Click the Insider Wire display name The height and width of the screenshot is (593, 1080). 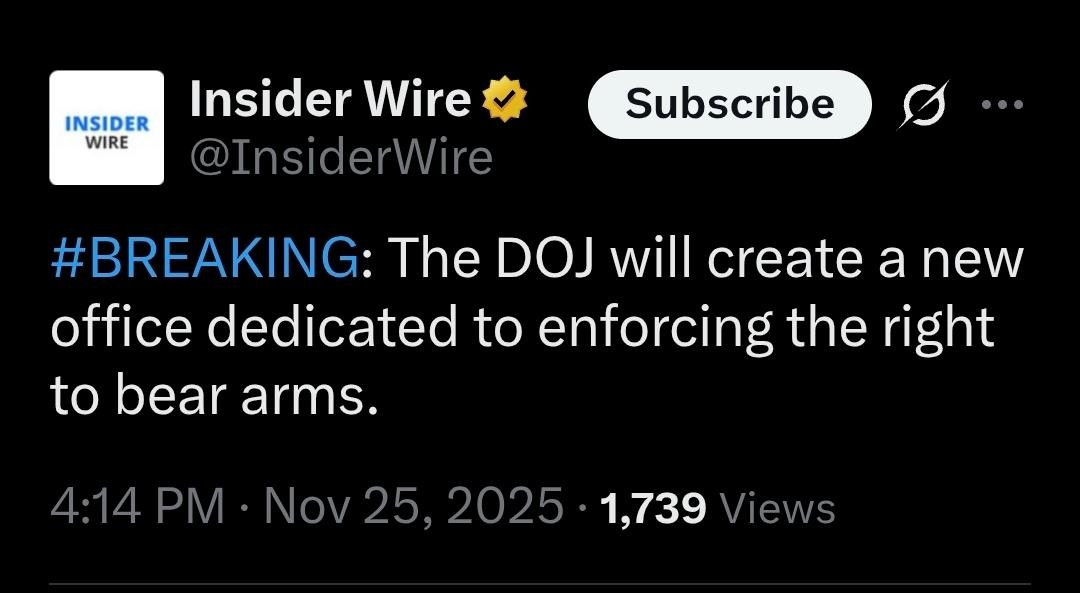tap(330, 98)
